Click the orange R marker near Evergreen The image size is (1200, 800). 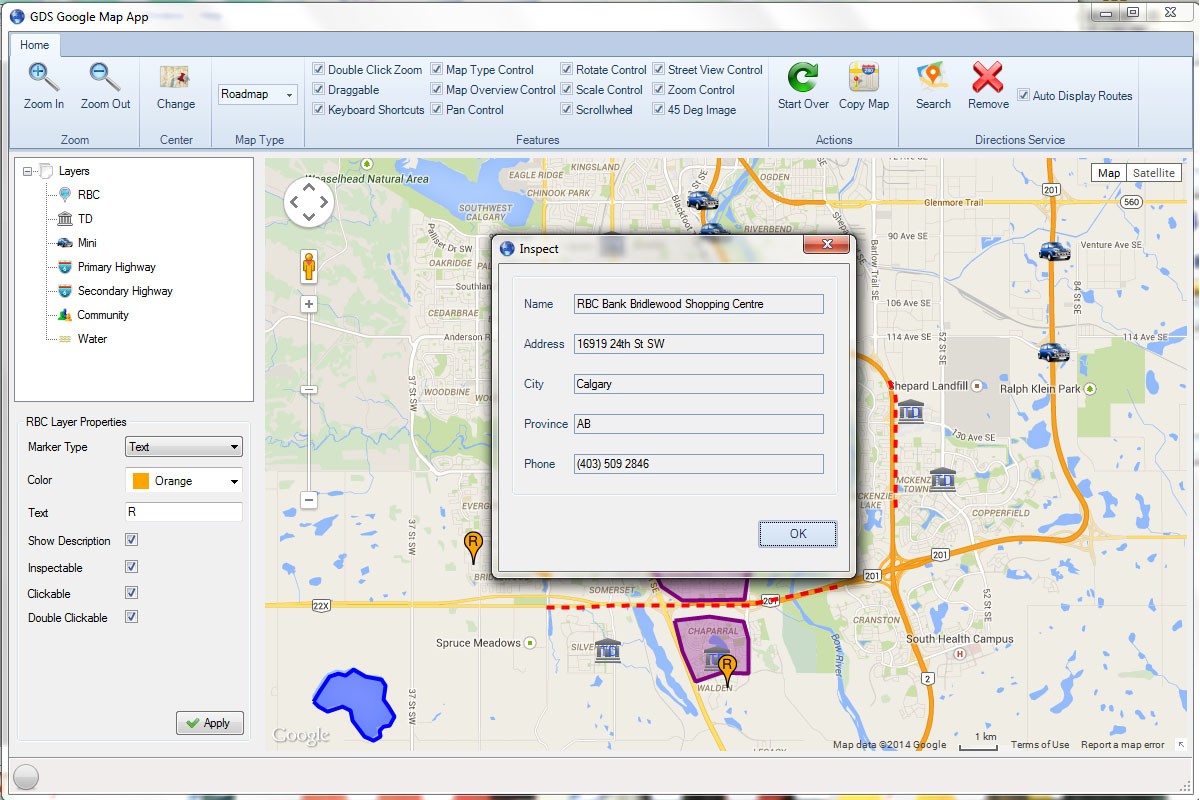[474, 547]
